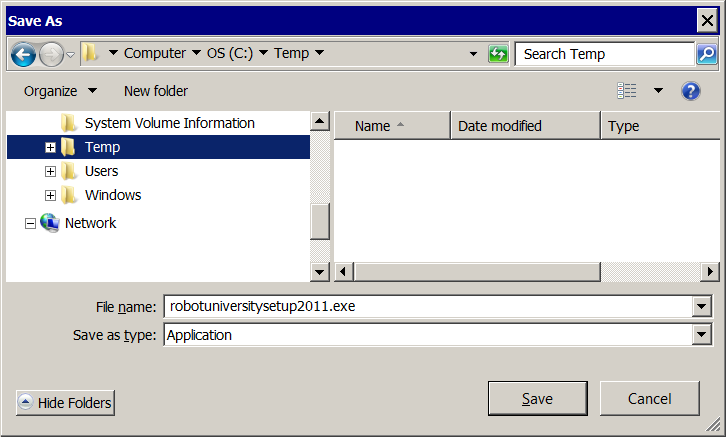Collapse the Network tree node

coord(30,223)
